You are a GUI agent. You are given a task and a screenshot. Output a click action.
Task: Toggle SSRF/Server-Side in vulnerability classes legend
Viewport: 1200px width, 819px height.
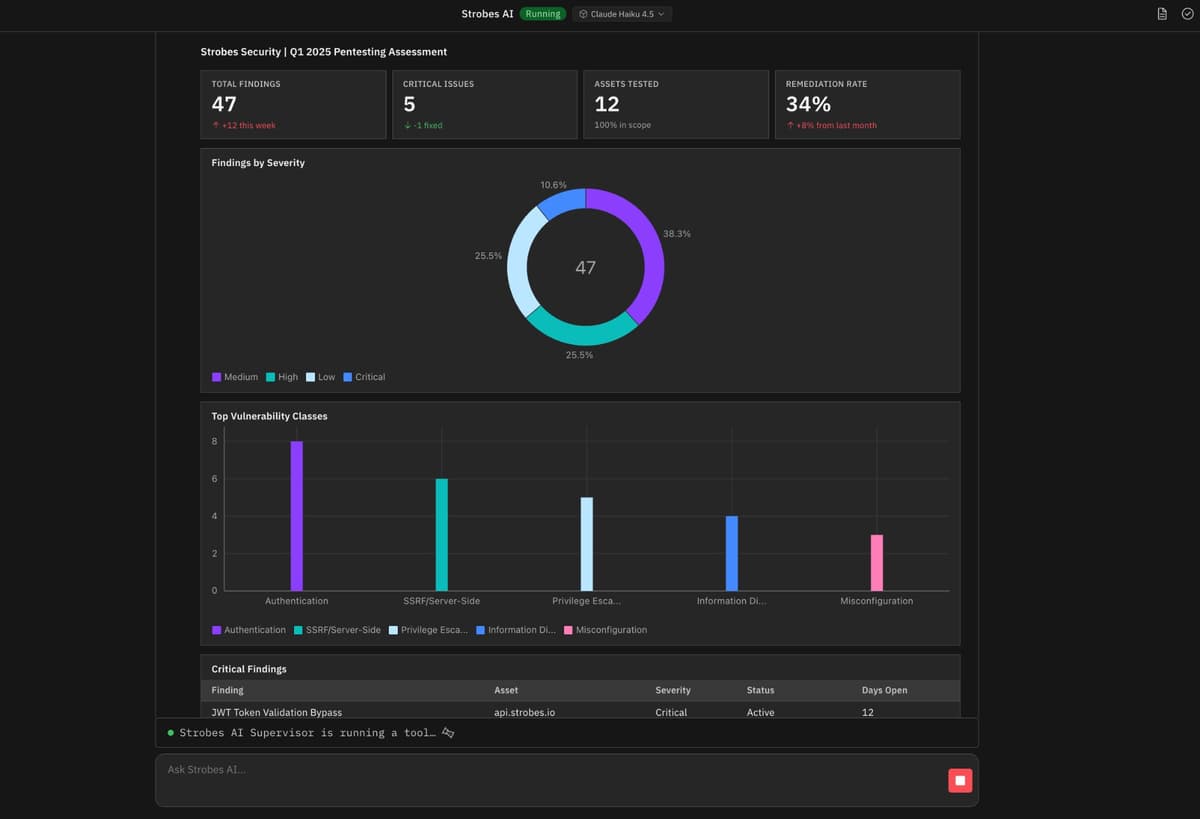click(x=337, y=630)
